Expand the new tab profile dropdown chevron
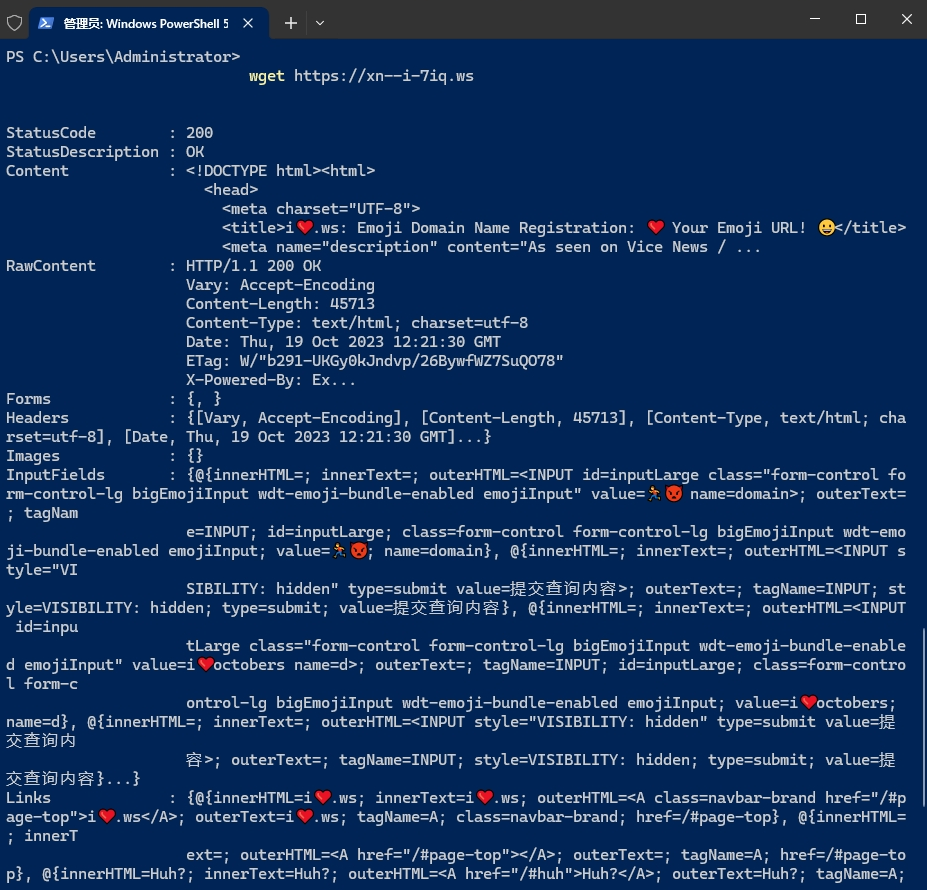Screen dimensions: 927x890 point(320,22)
